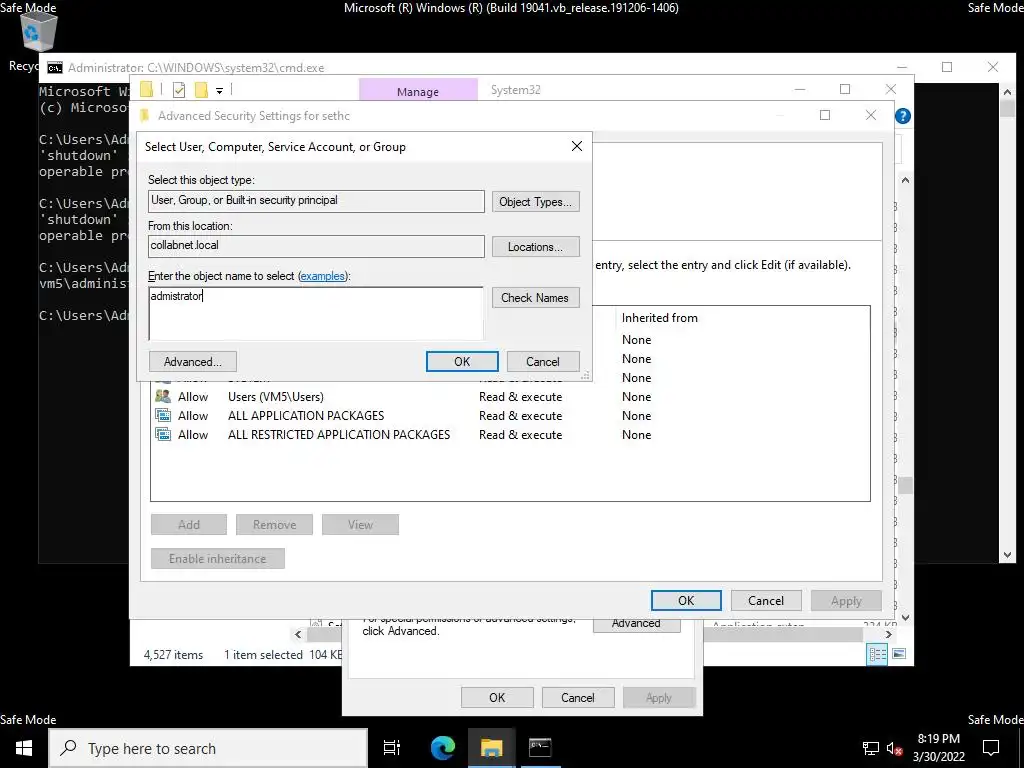1024x768 pixels.
Task: Confirm Select User dialog with OK
Action: coord(462,362)
